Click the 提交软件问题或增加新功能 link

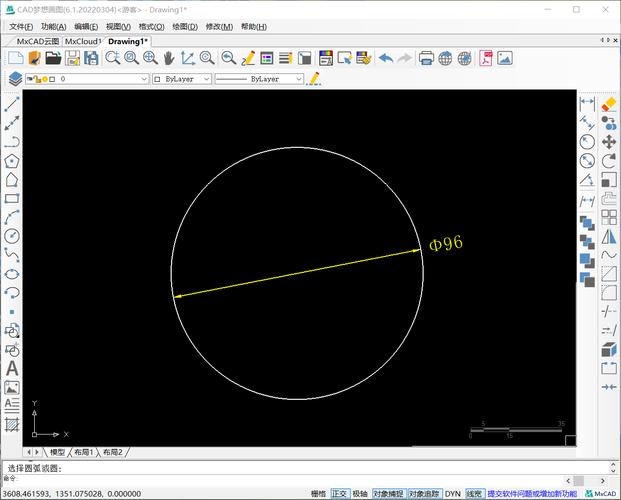pos(532,493)
